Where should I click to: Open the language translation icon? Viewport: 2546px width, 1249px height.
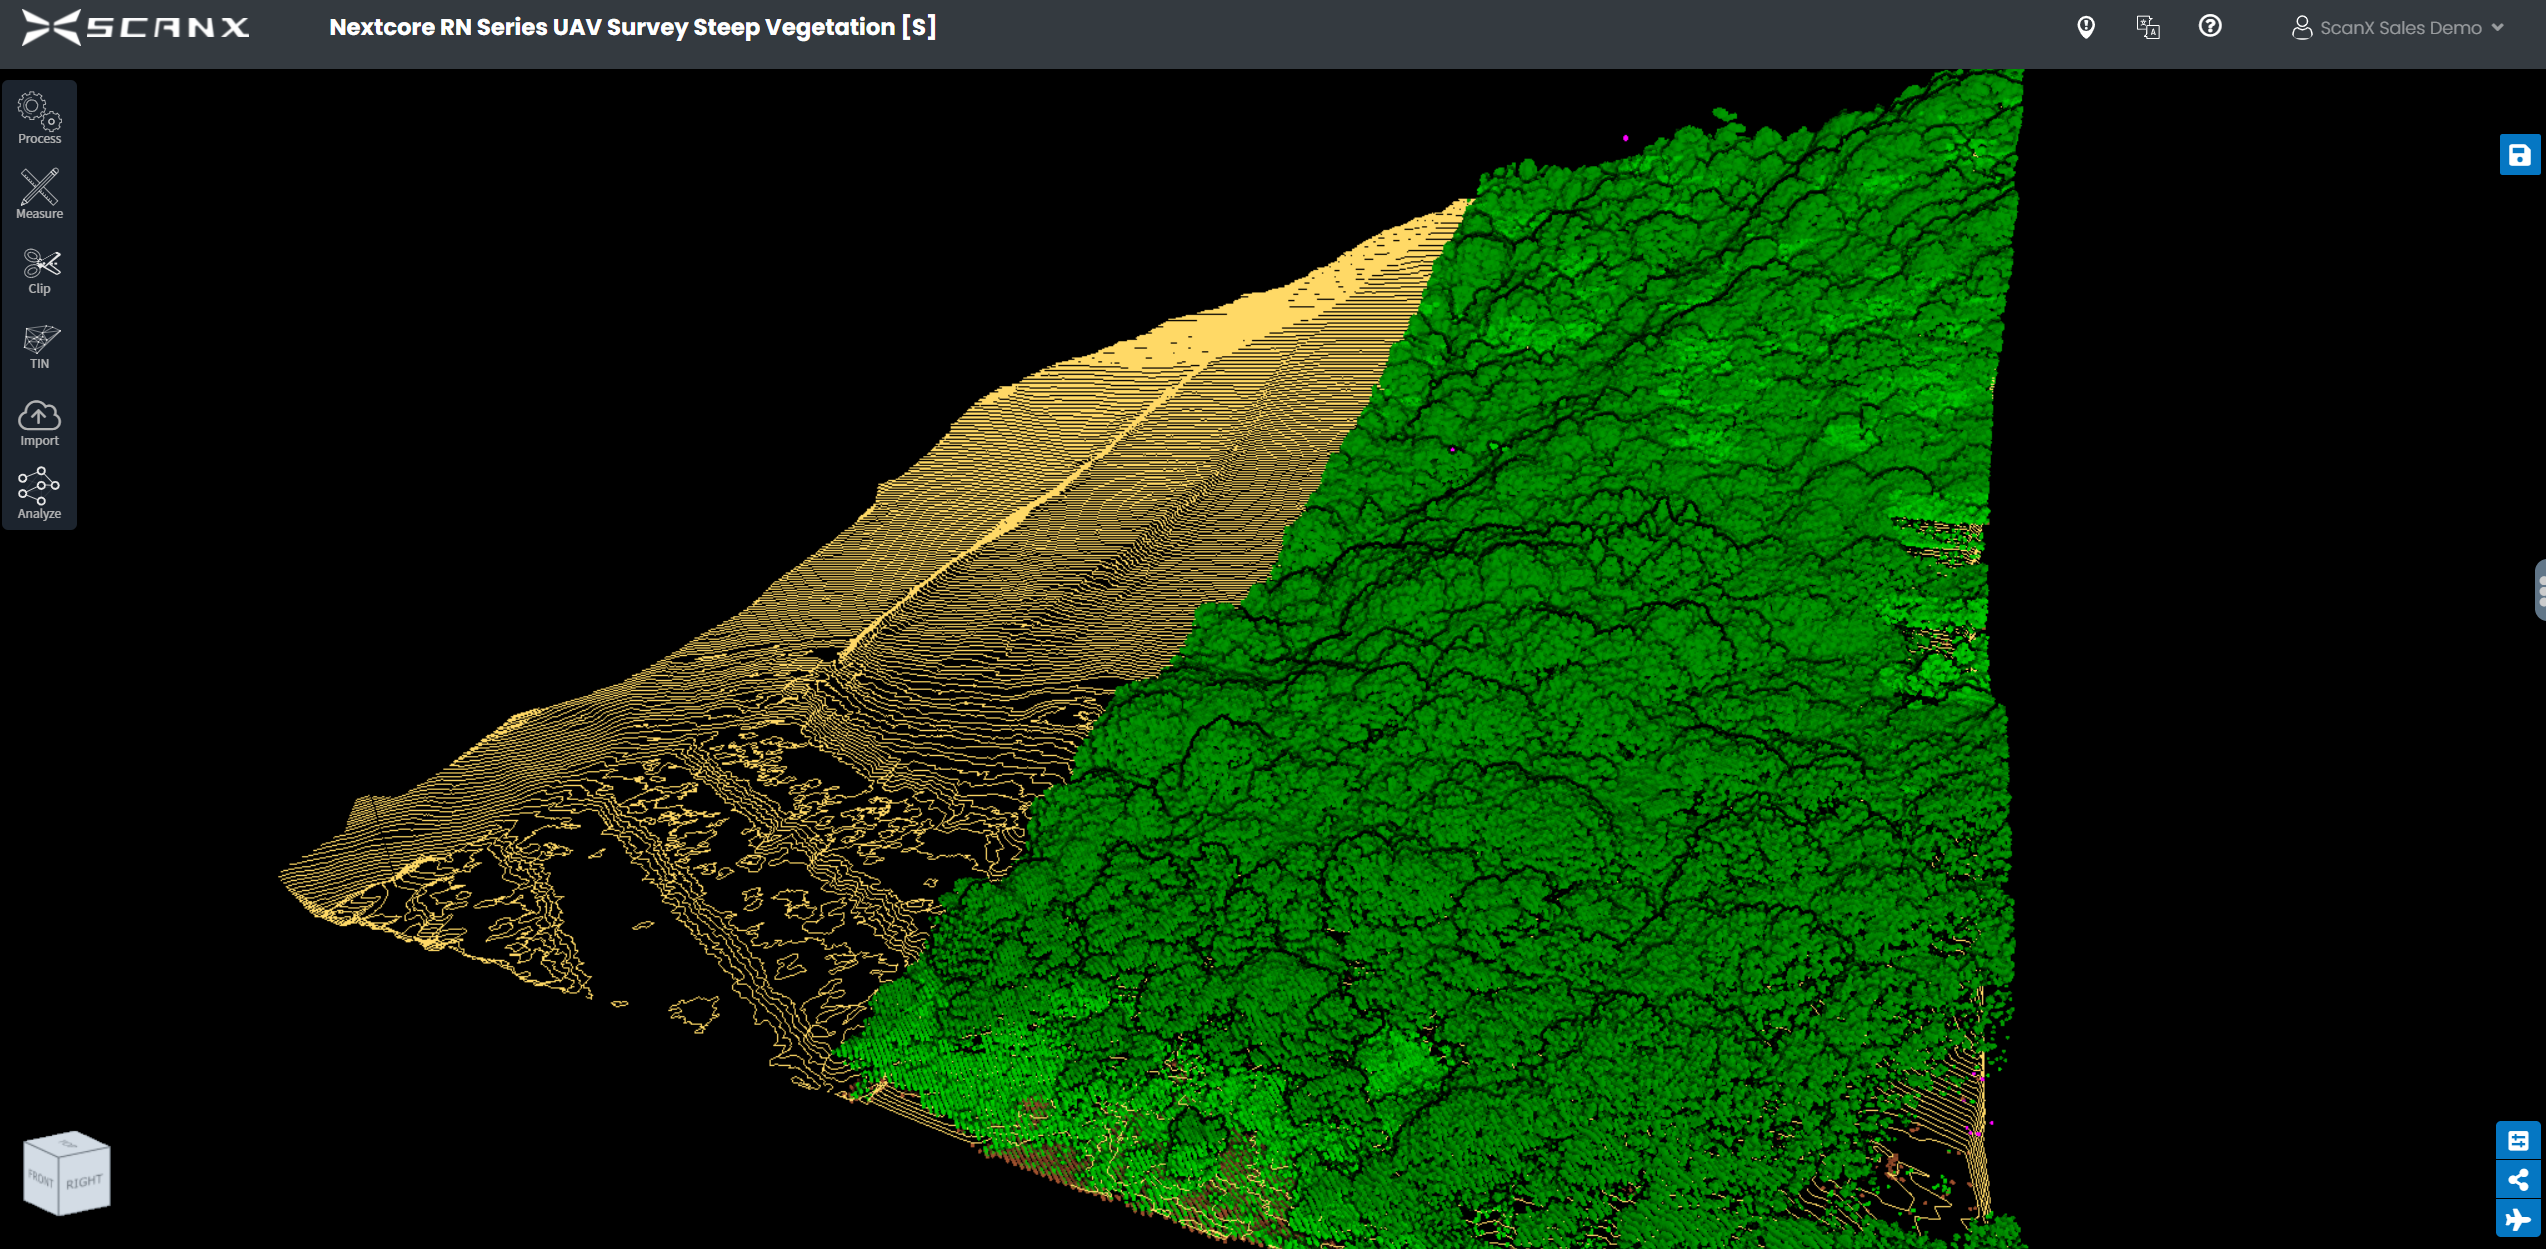2147,27
